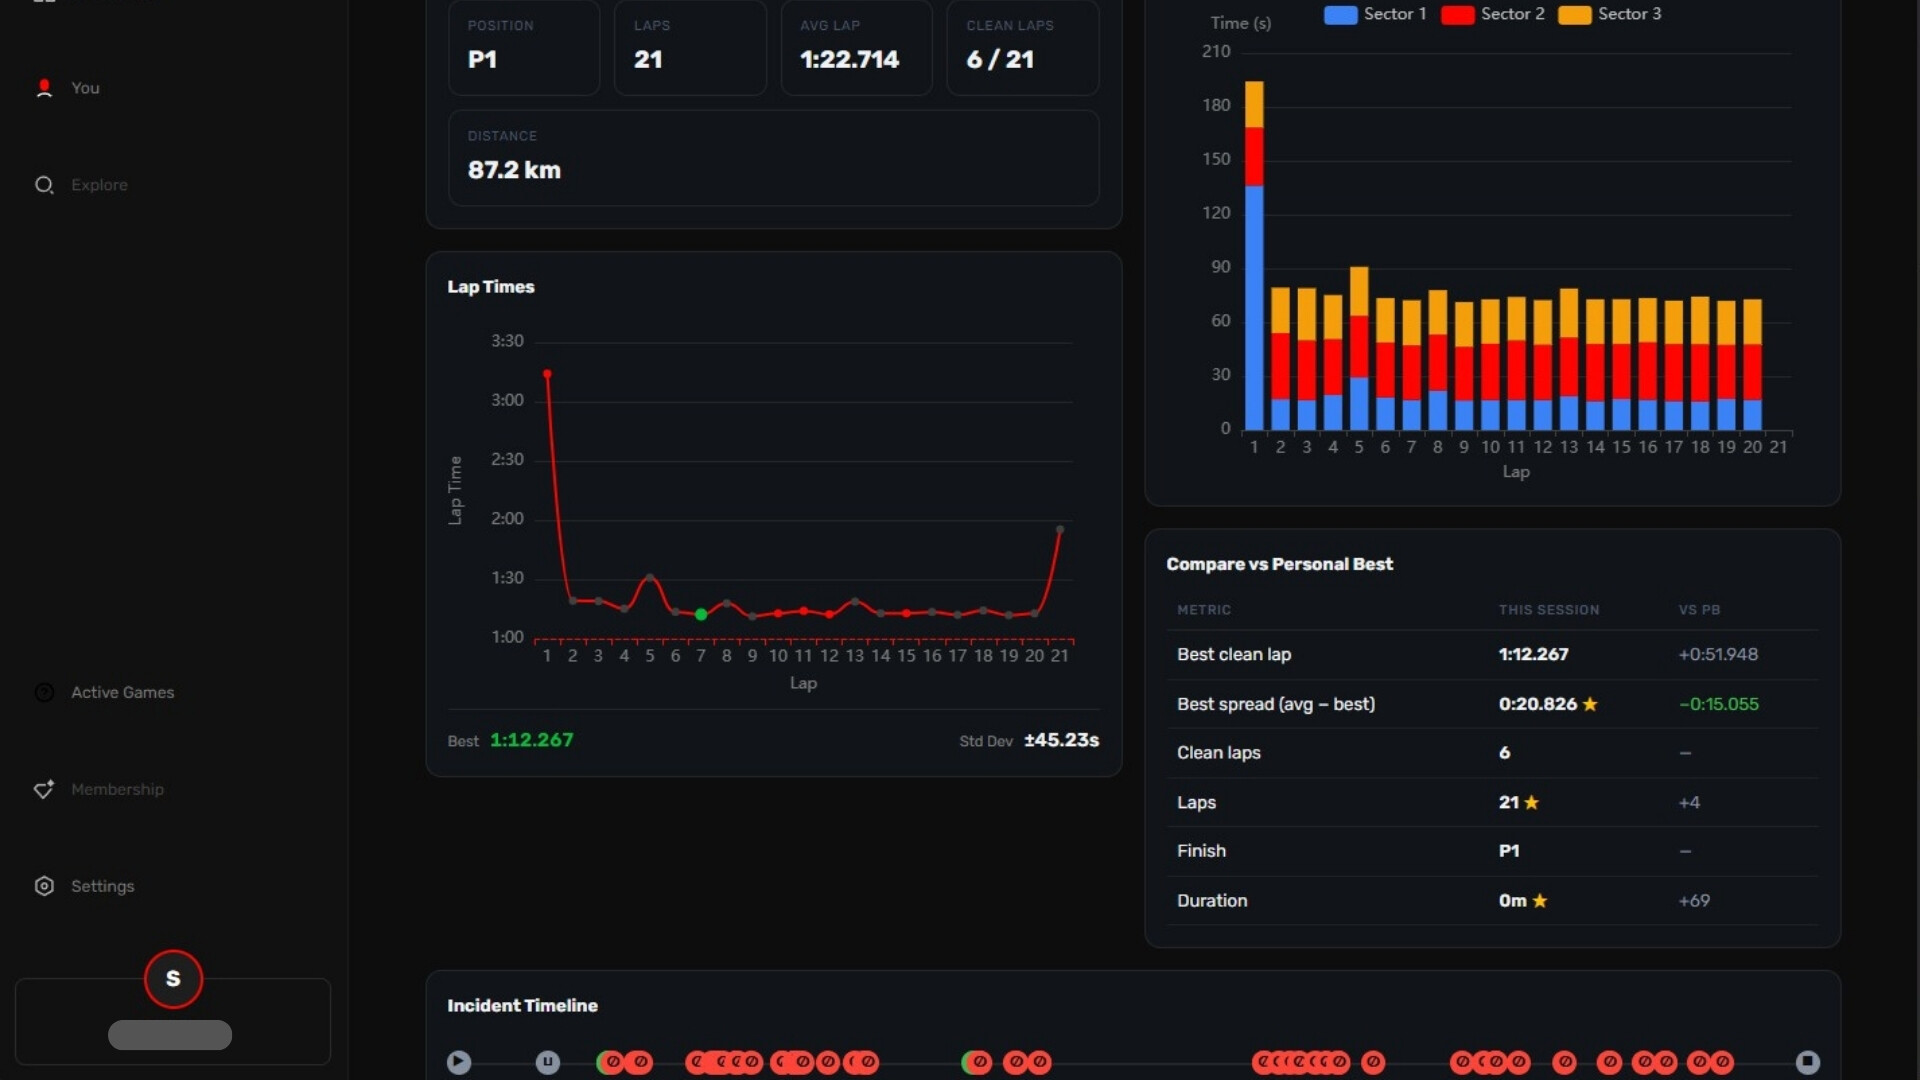Open the Explore search icon
This screenshot has width=1920, height=1080.
click(44, 185)
